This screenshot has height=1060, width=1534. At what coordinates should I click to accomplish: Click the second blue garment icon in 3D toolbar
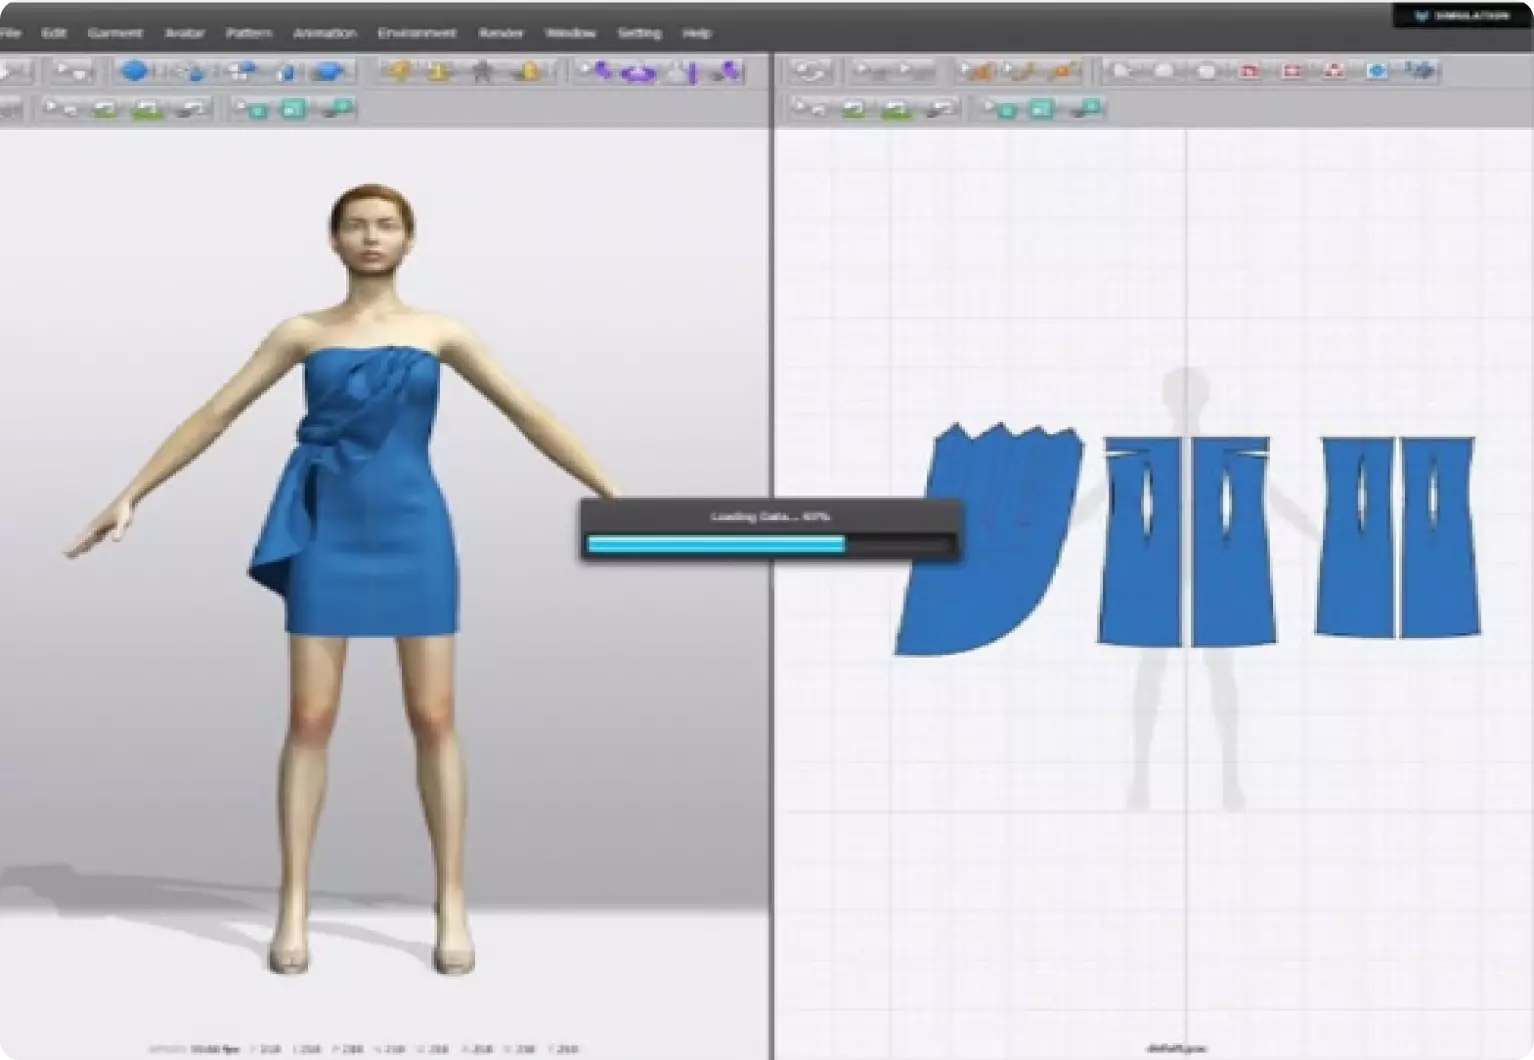pos(190,72)
